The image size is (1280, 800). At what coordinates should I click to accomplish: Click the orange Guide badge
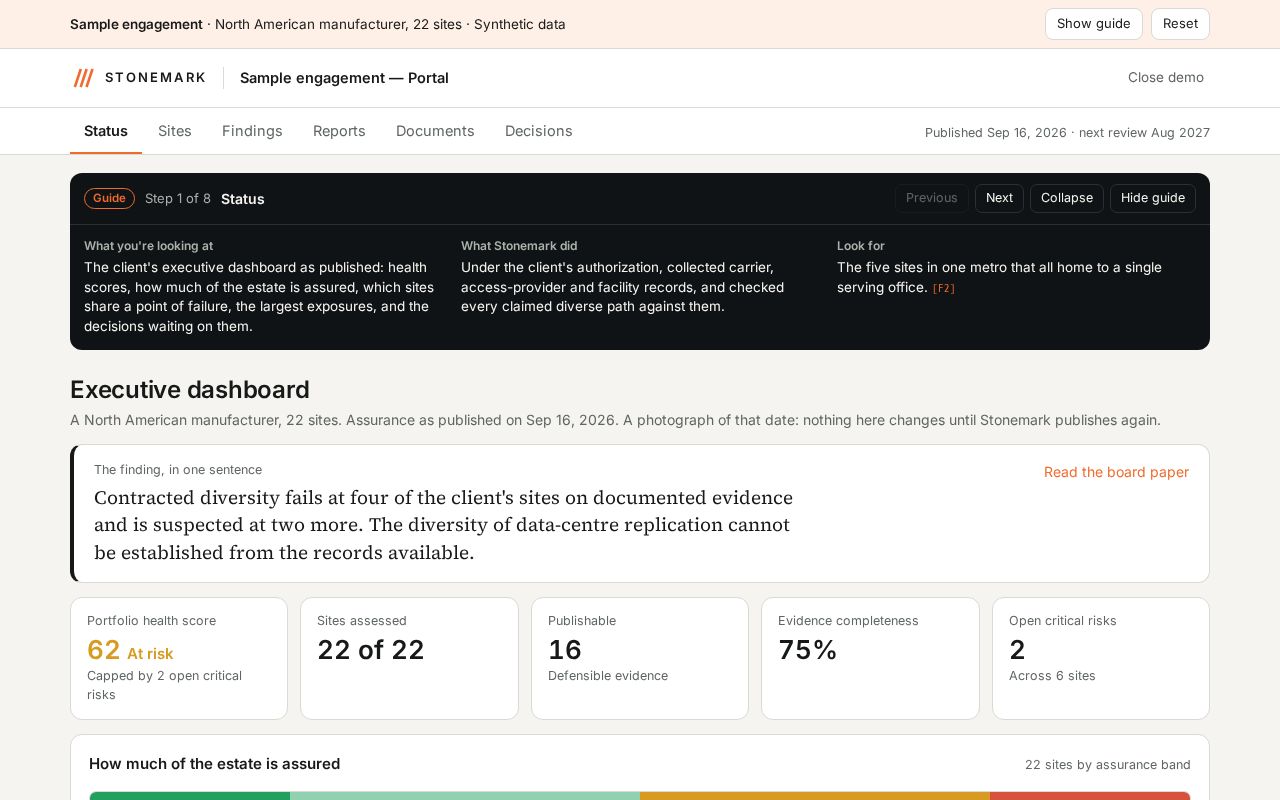(109, 198)
